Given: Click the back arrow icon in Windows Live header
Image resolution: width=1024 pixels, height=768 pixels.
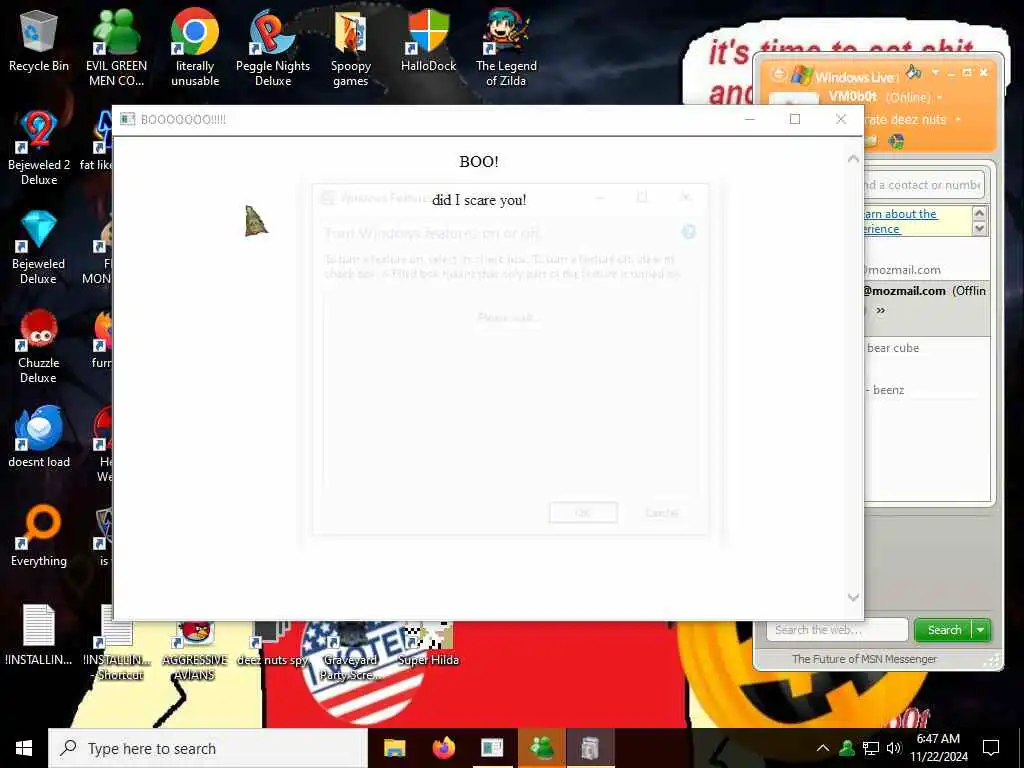Looking at the screenshot, I should [778, 74].
